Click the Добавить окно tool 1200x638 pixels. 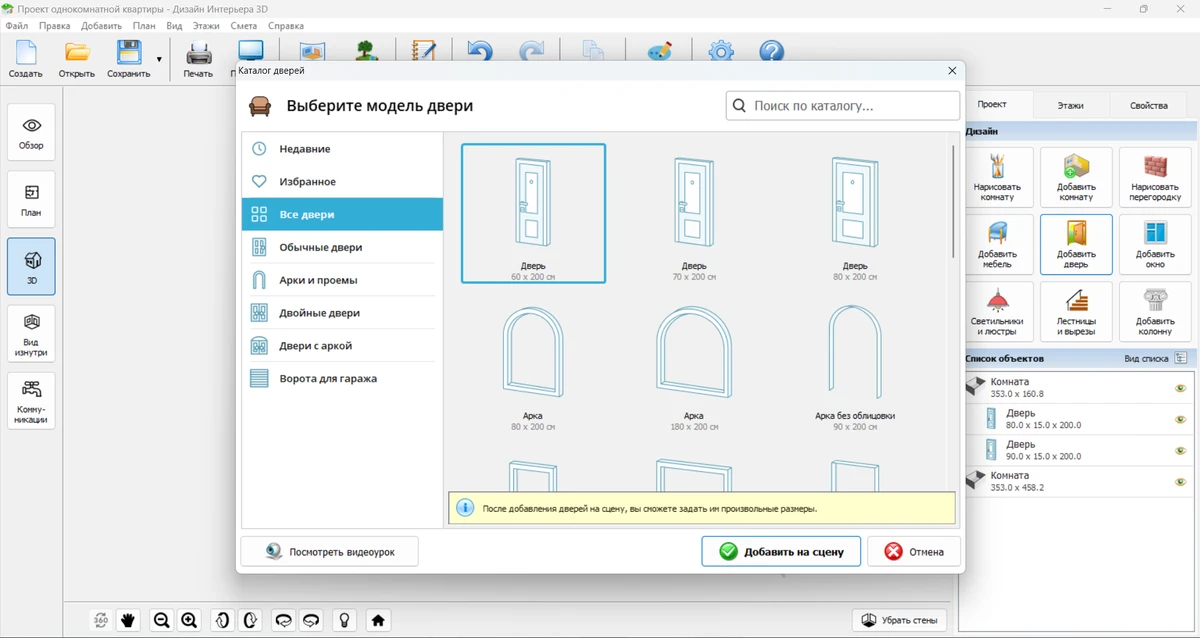[x=1155, y=244]
